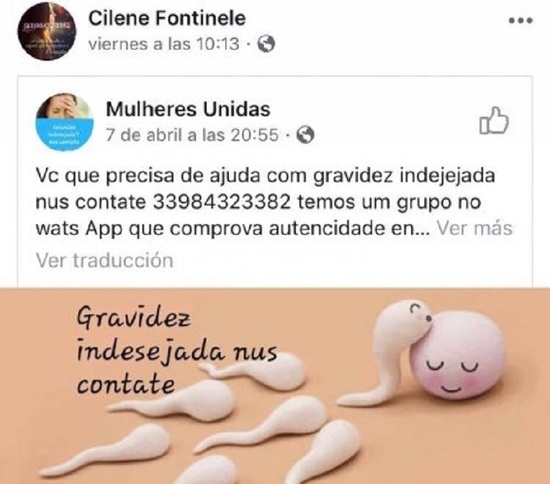Open the three-dots post options menu
The height and width of the screenshot is (484, 550).
(521, 21)
